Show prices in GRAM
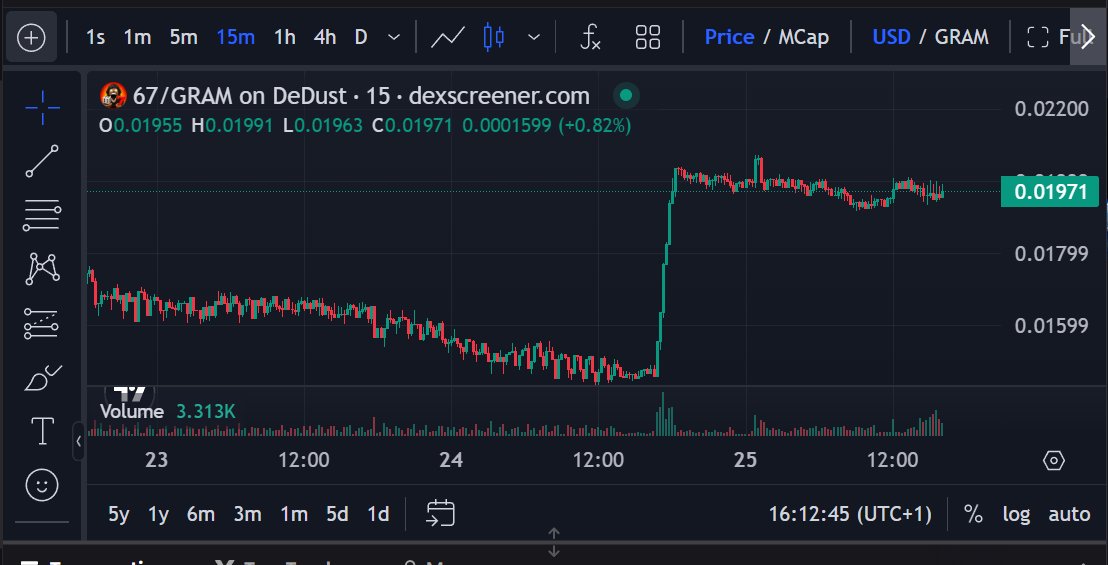1108x565 pixels. pos(962,37)
